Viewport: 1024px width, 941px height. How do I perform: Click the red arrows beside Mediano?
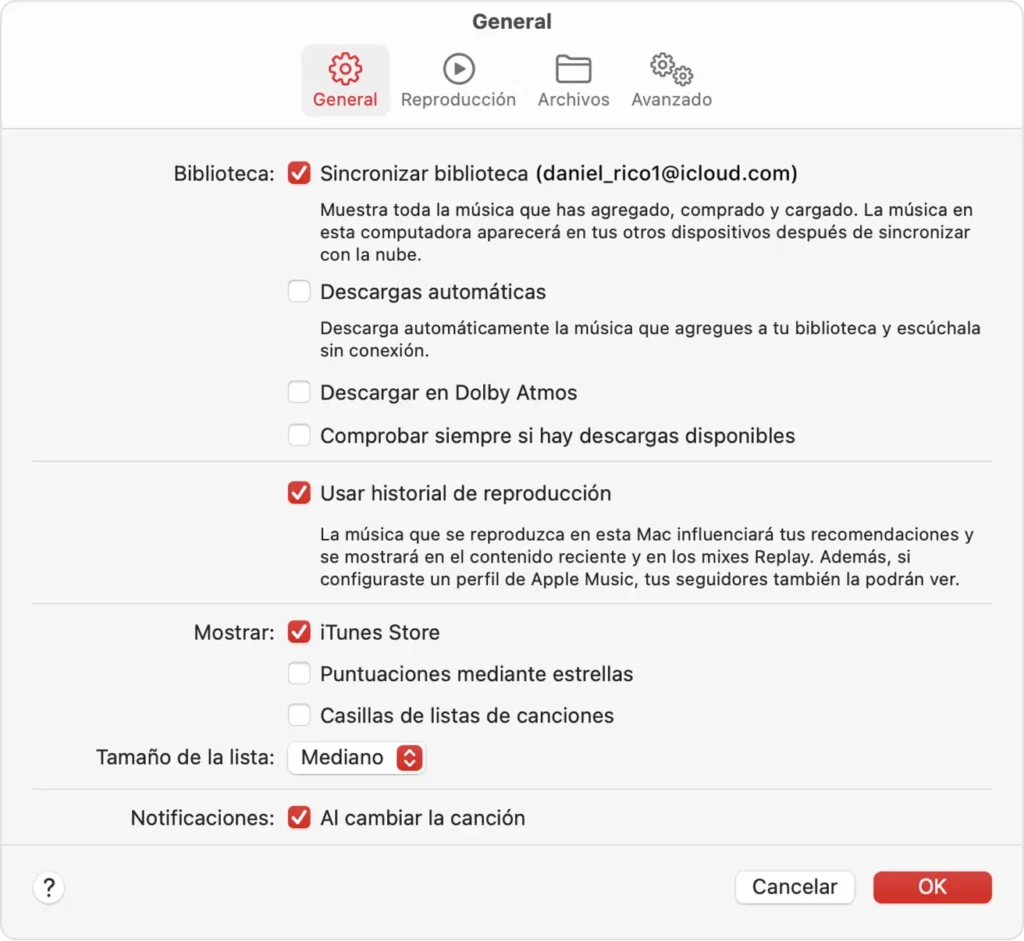pyautogui.click(x=409, y=758)
